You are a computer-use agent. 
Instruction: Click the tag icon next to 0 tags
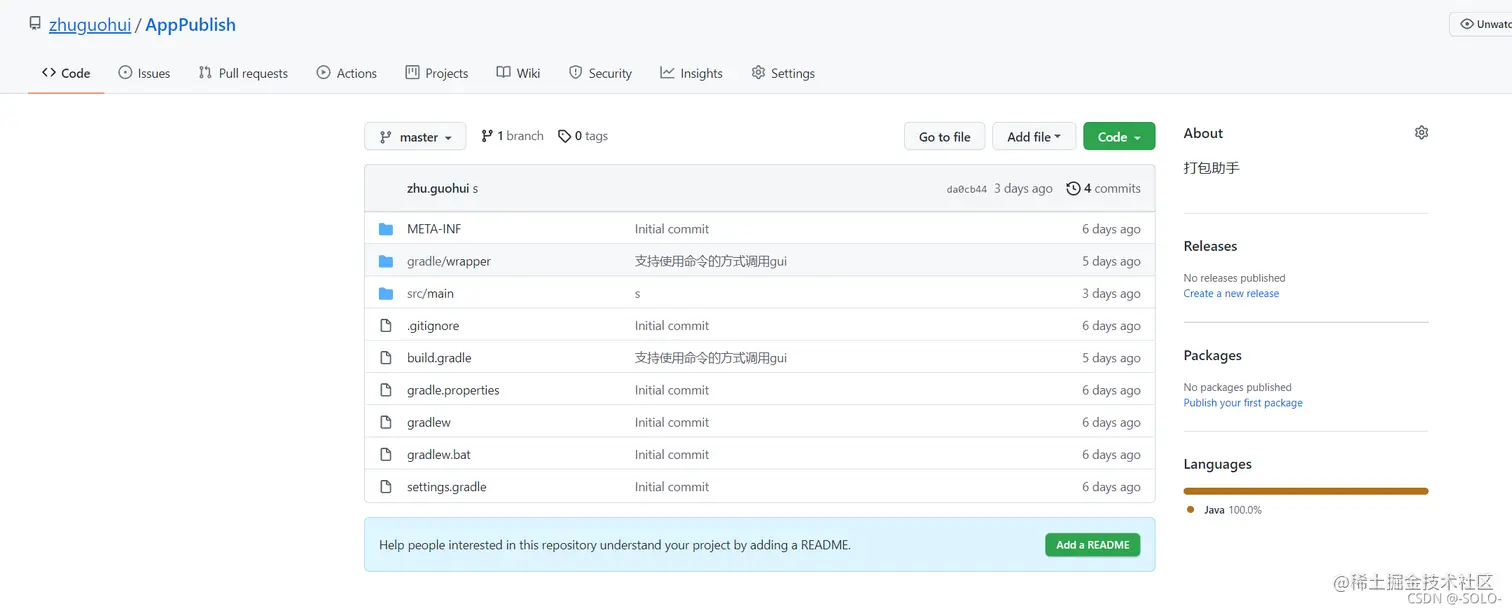[564, 136]
